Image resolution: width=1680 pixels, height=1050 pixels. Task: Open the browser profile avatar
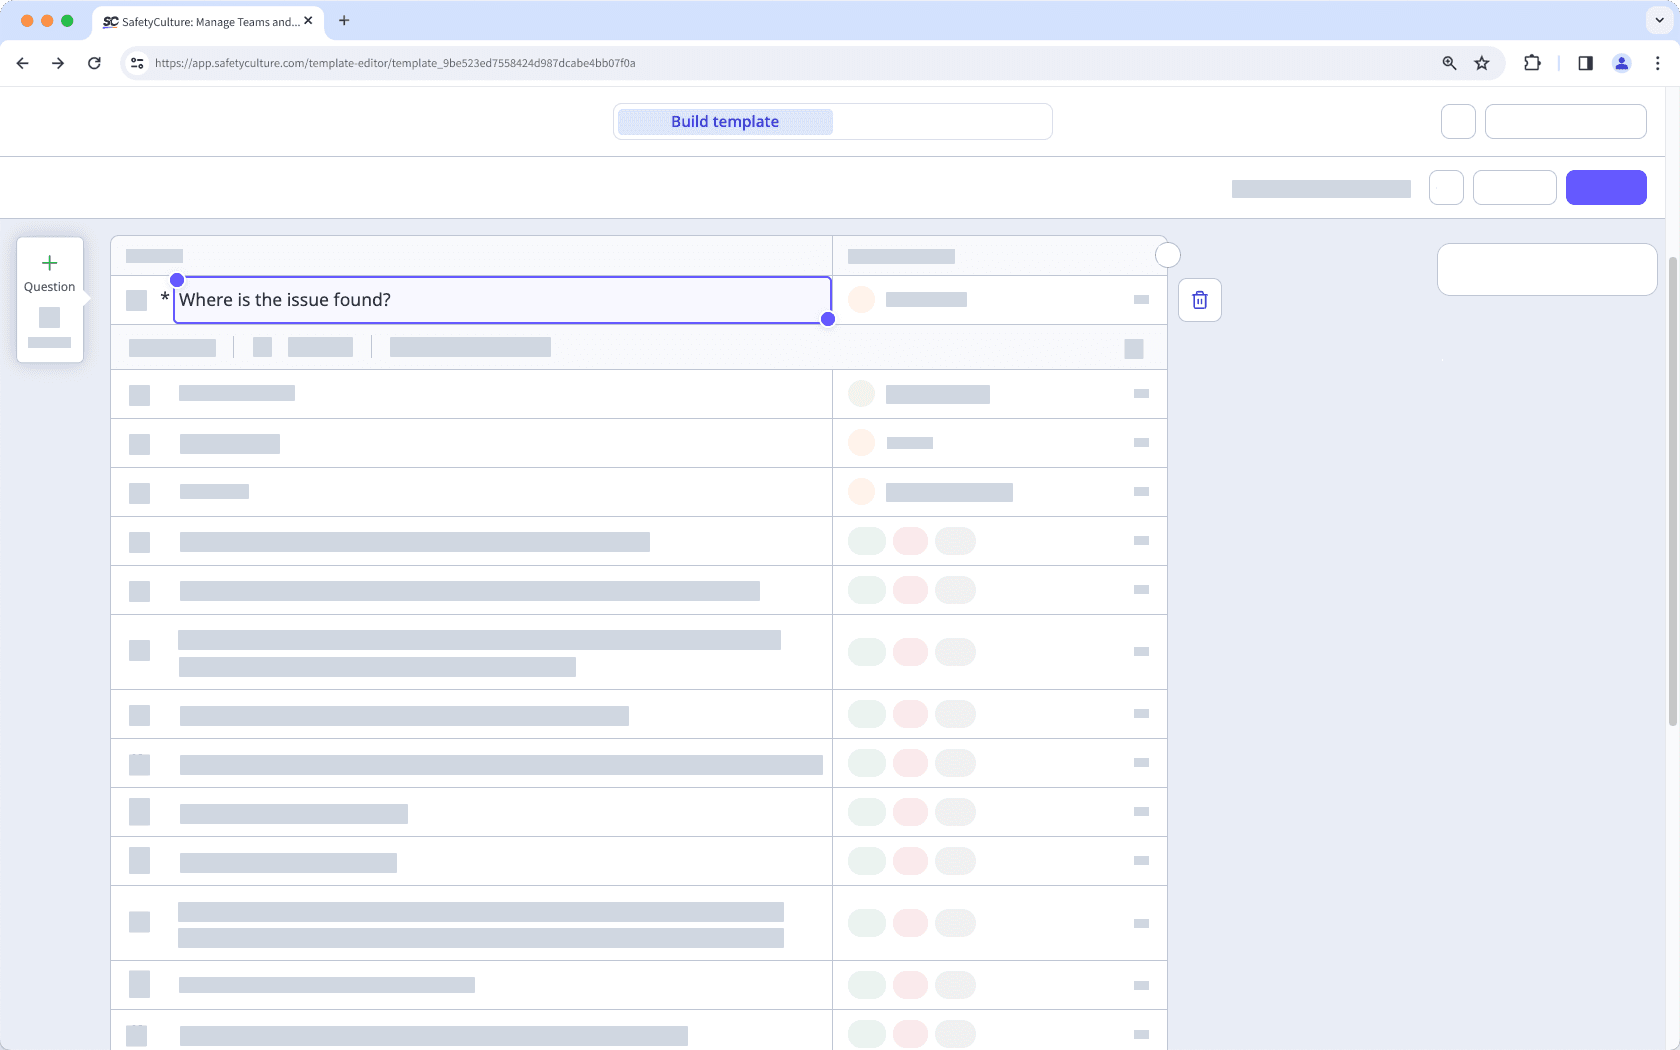1622,62
